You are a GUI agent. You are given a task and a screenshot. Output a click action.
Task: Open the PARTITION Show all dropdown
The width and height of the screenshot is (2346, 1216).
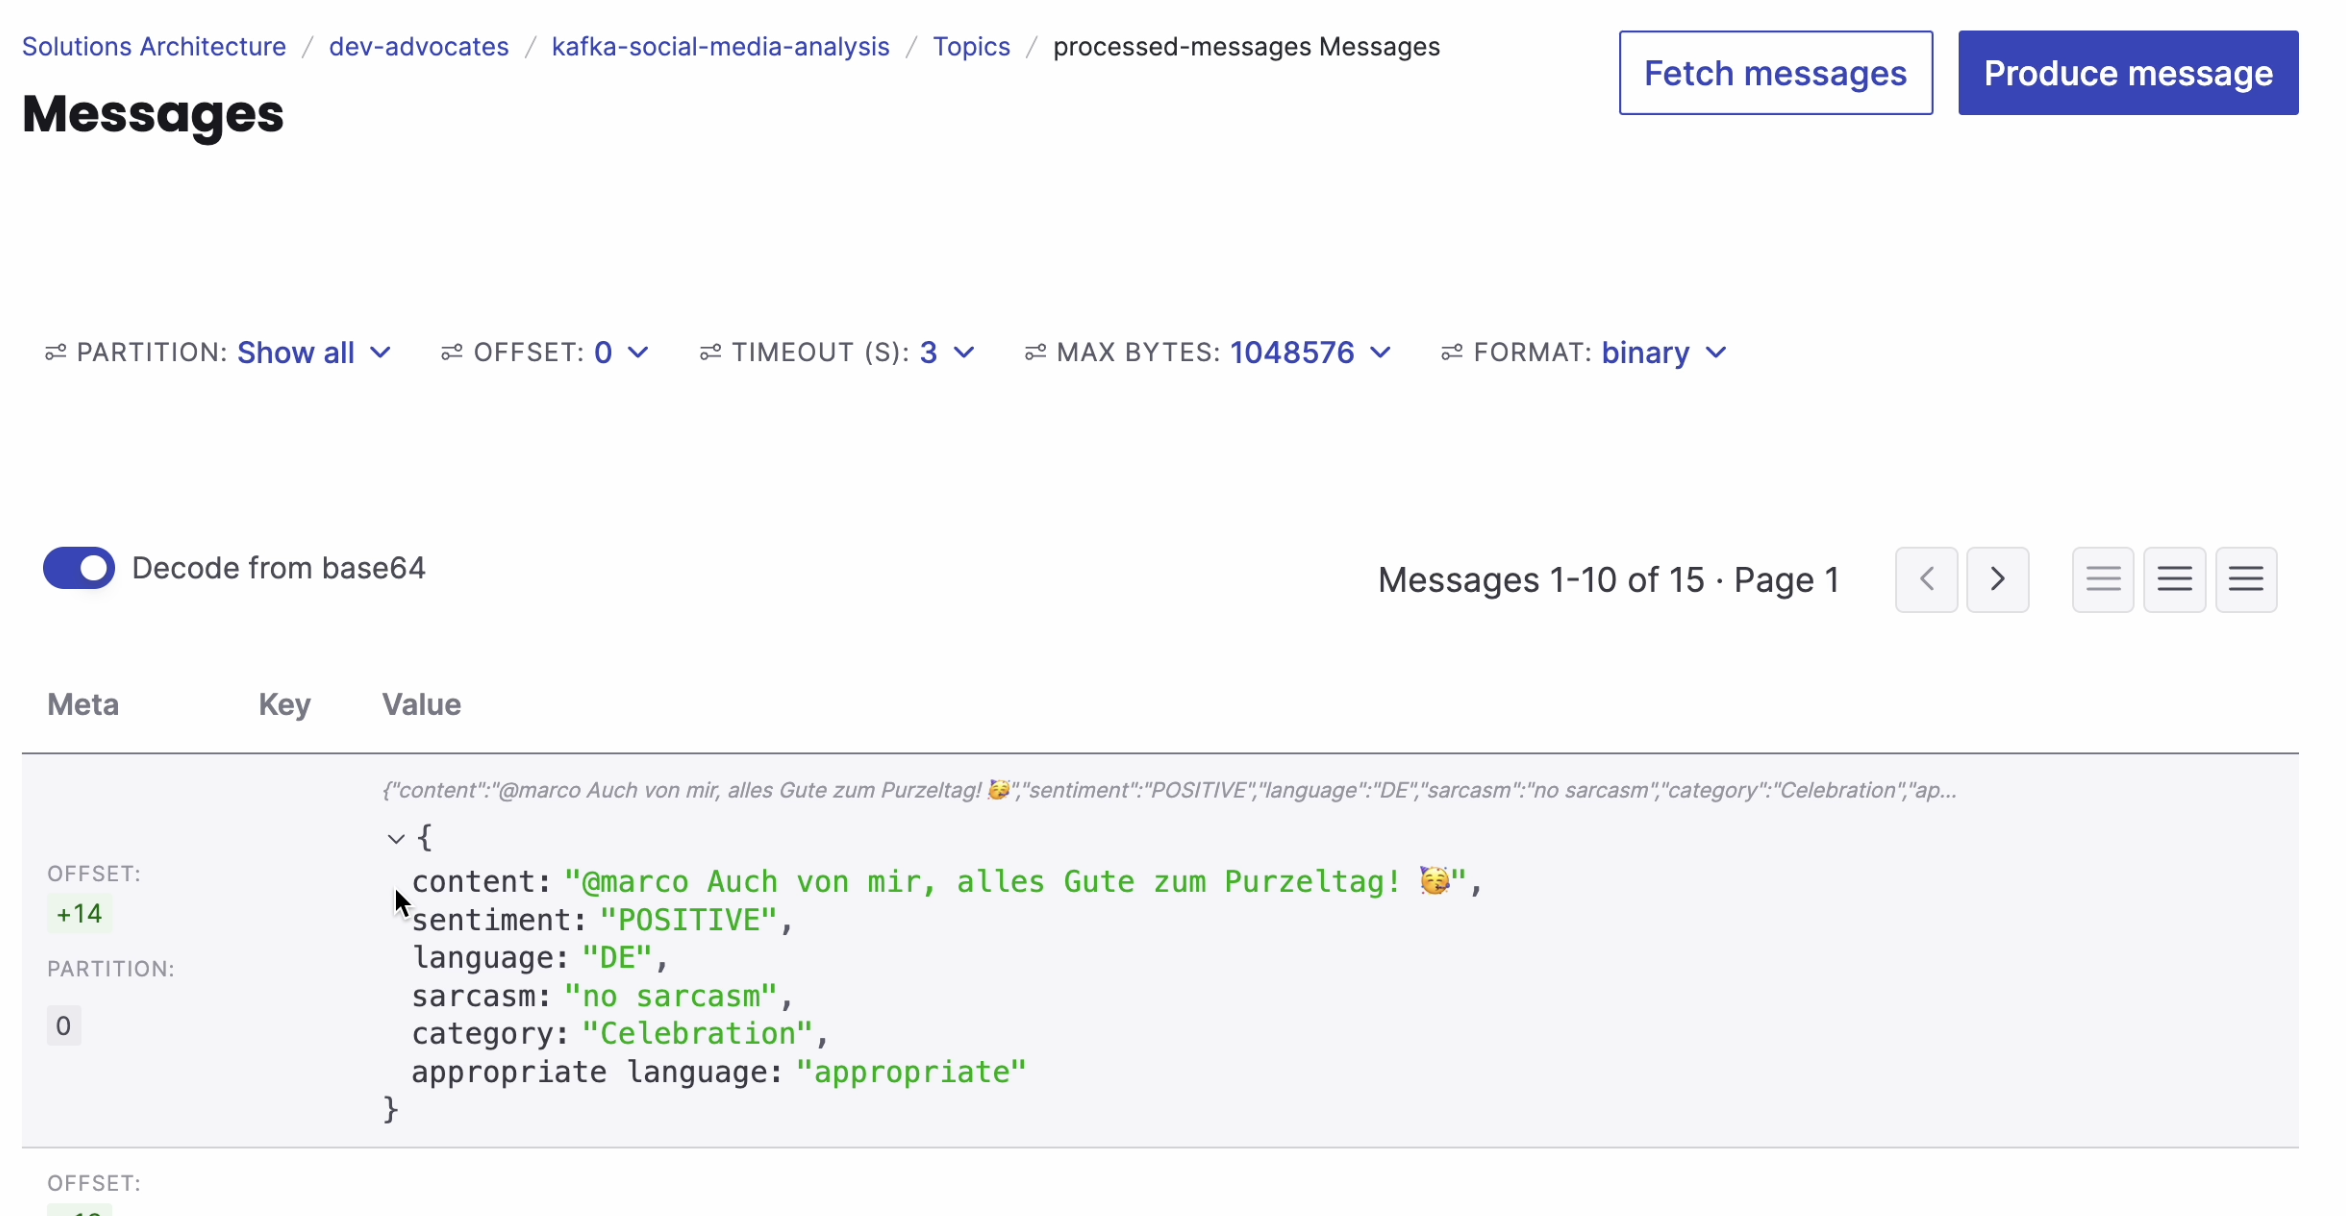coord(313,352)
